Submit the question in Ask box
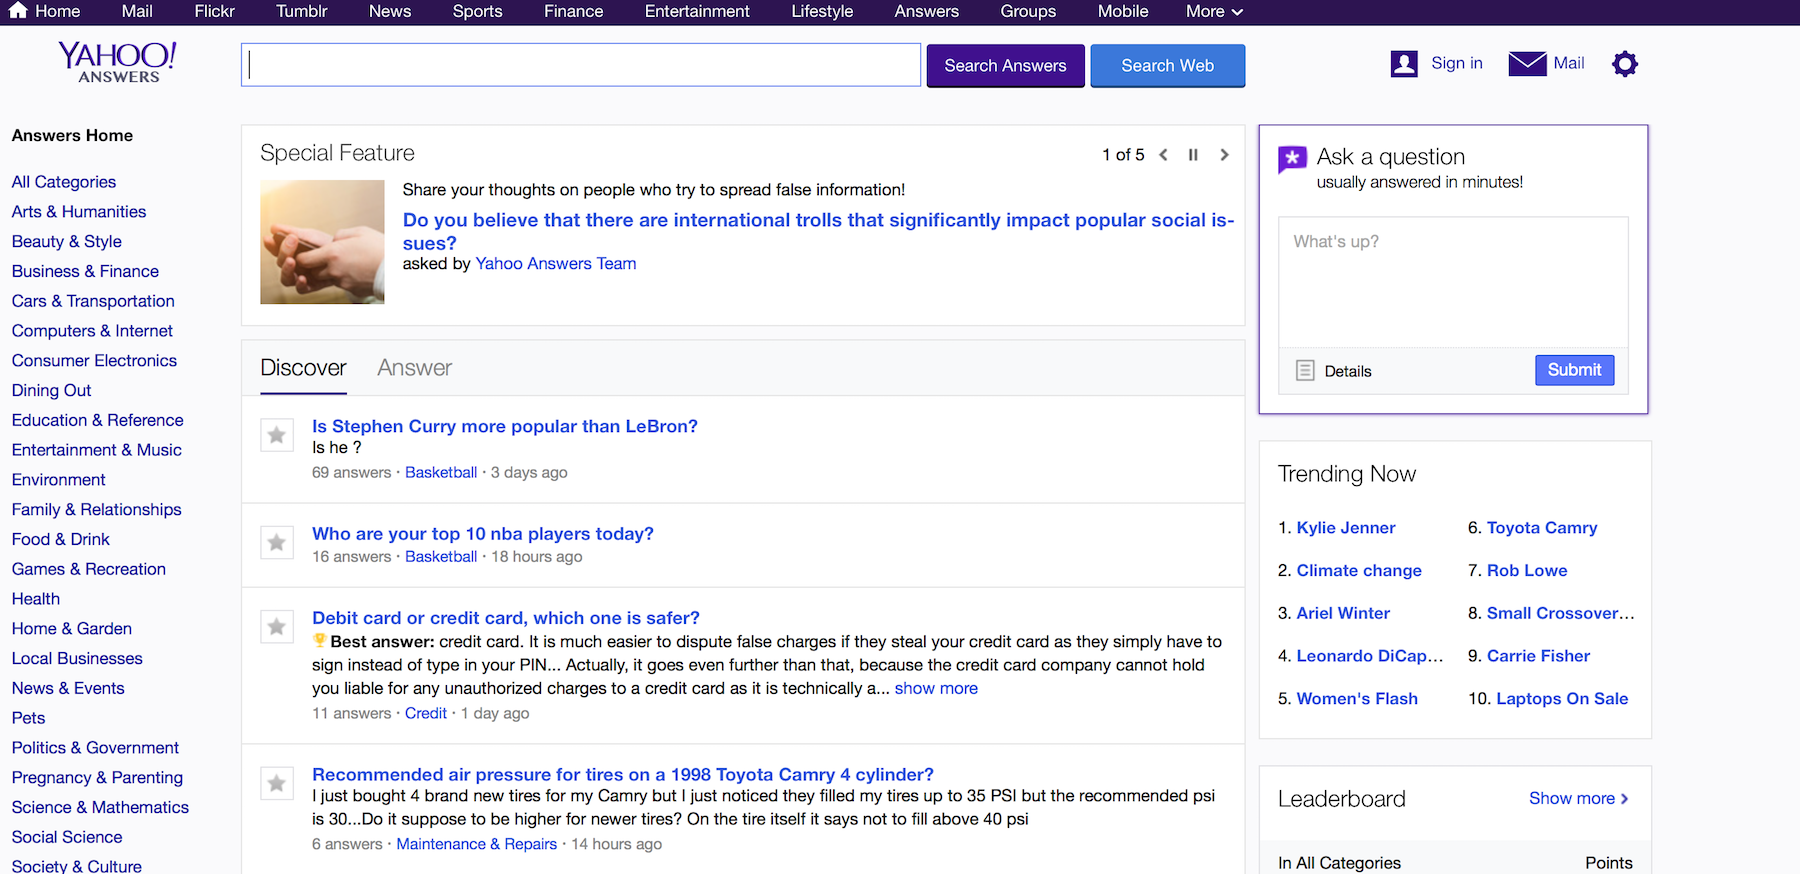1800x874 pixels. click(x=1574, y=370)
